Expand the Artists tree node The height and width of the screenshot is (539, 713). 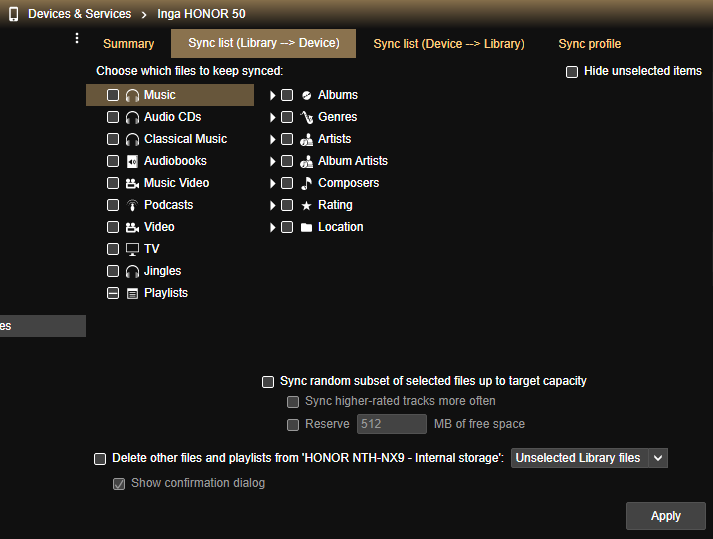(x=272, y=139)
